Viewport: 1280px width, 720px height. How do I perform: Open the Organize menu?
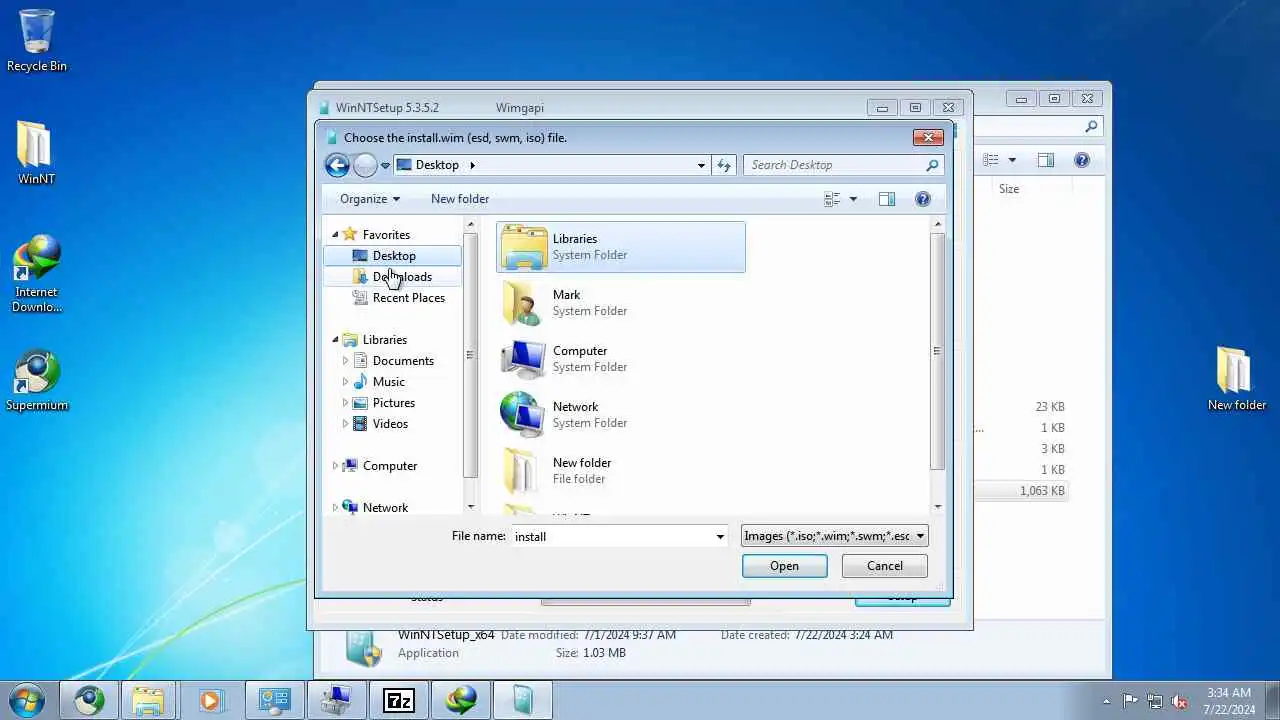[369, 199]
